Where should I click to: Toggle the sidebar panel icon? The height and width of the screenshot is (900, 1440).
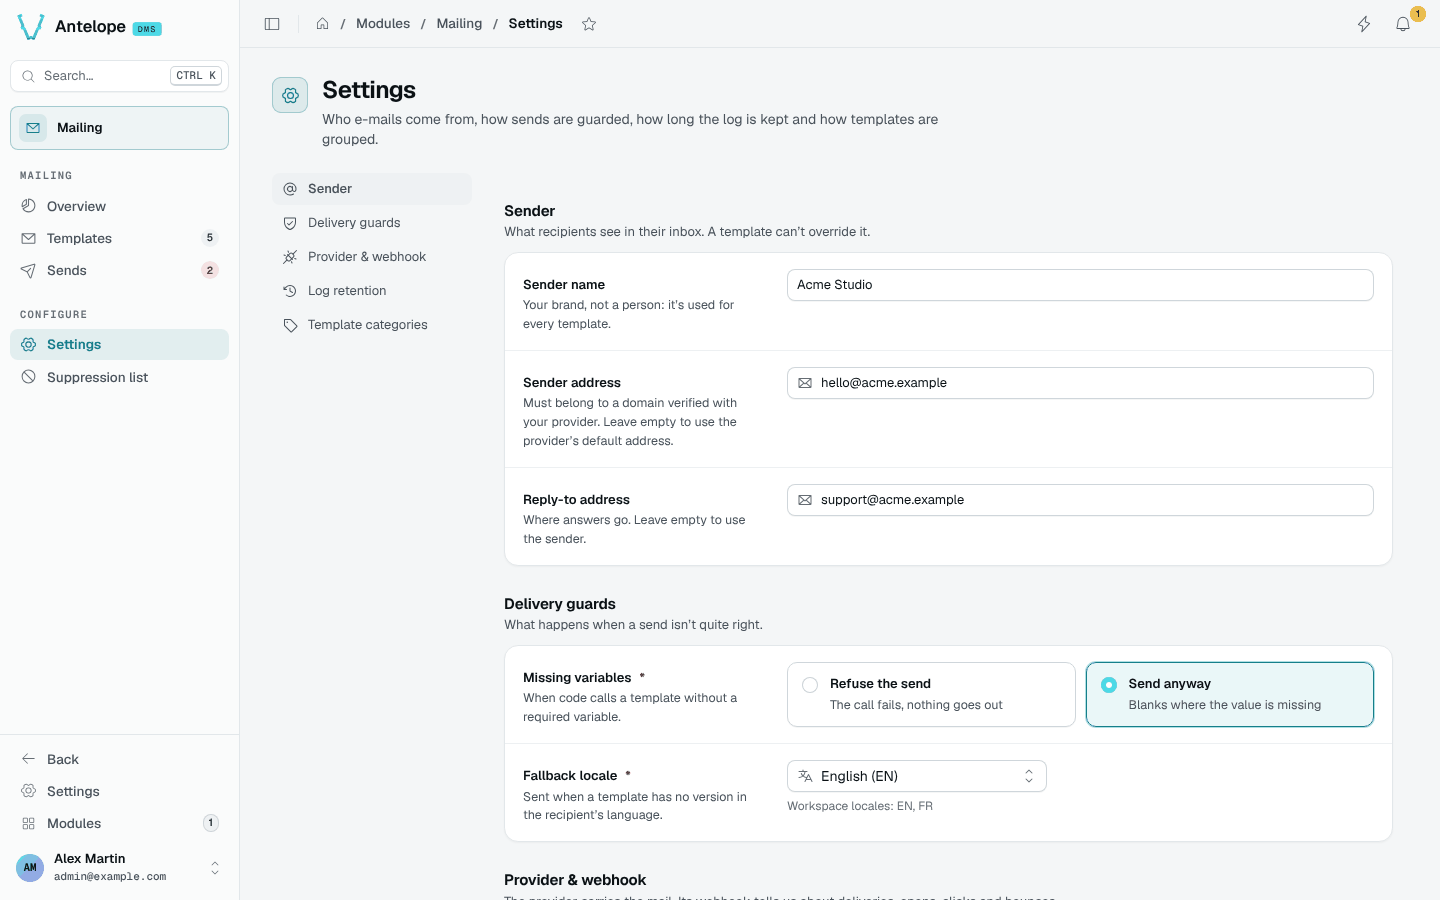pyautogui.click(x=272, y=24)
